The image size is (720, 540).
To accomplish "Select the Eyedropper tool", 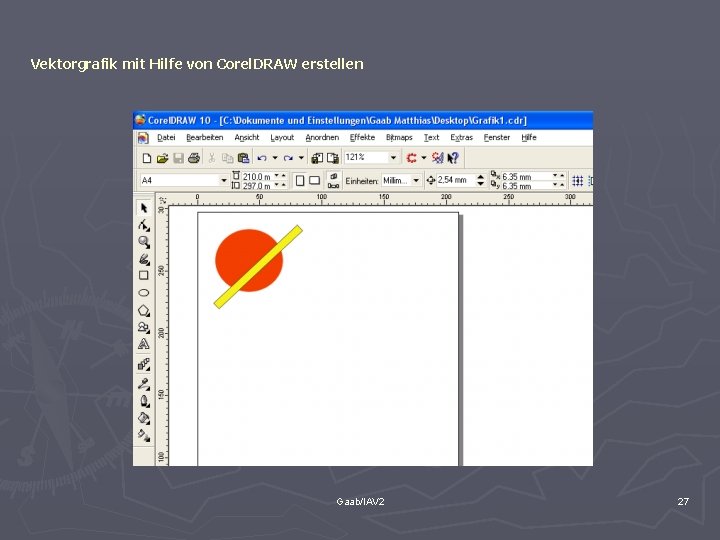I will coord(144,384).
